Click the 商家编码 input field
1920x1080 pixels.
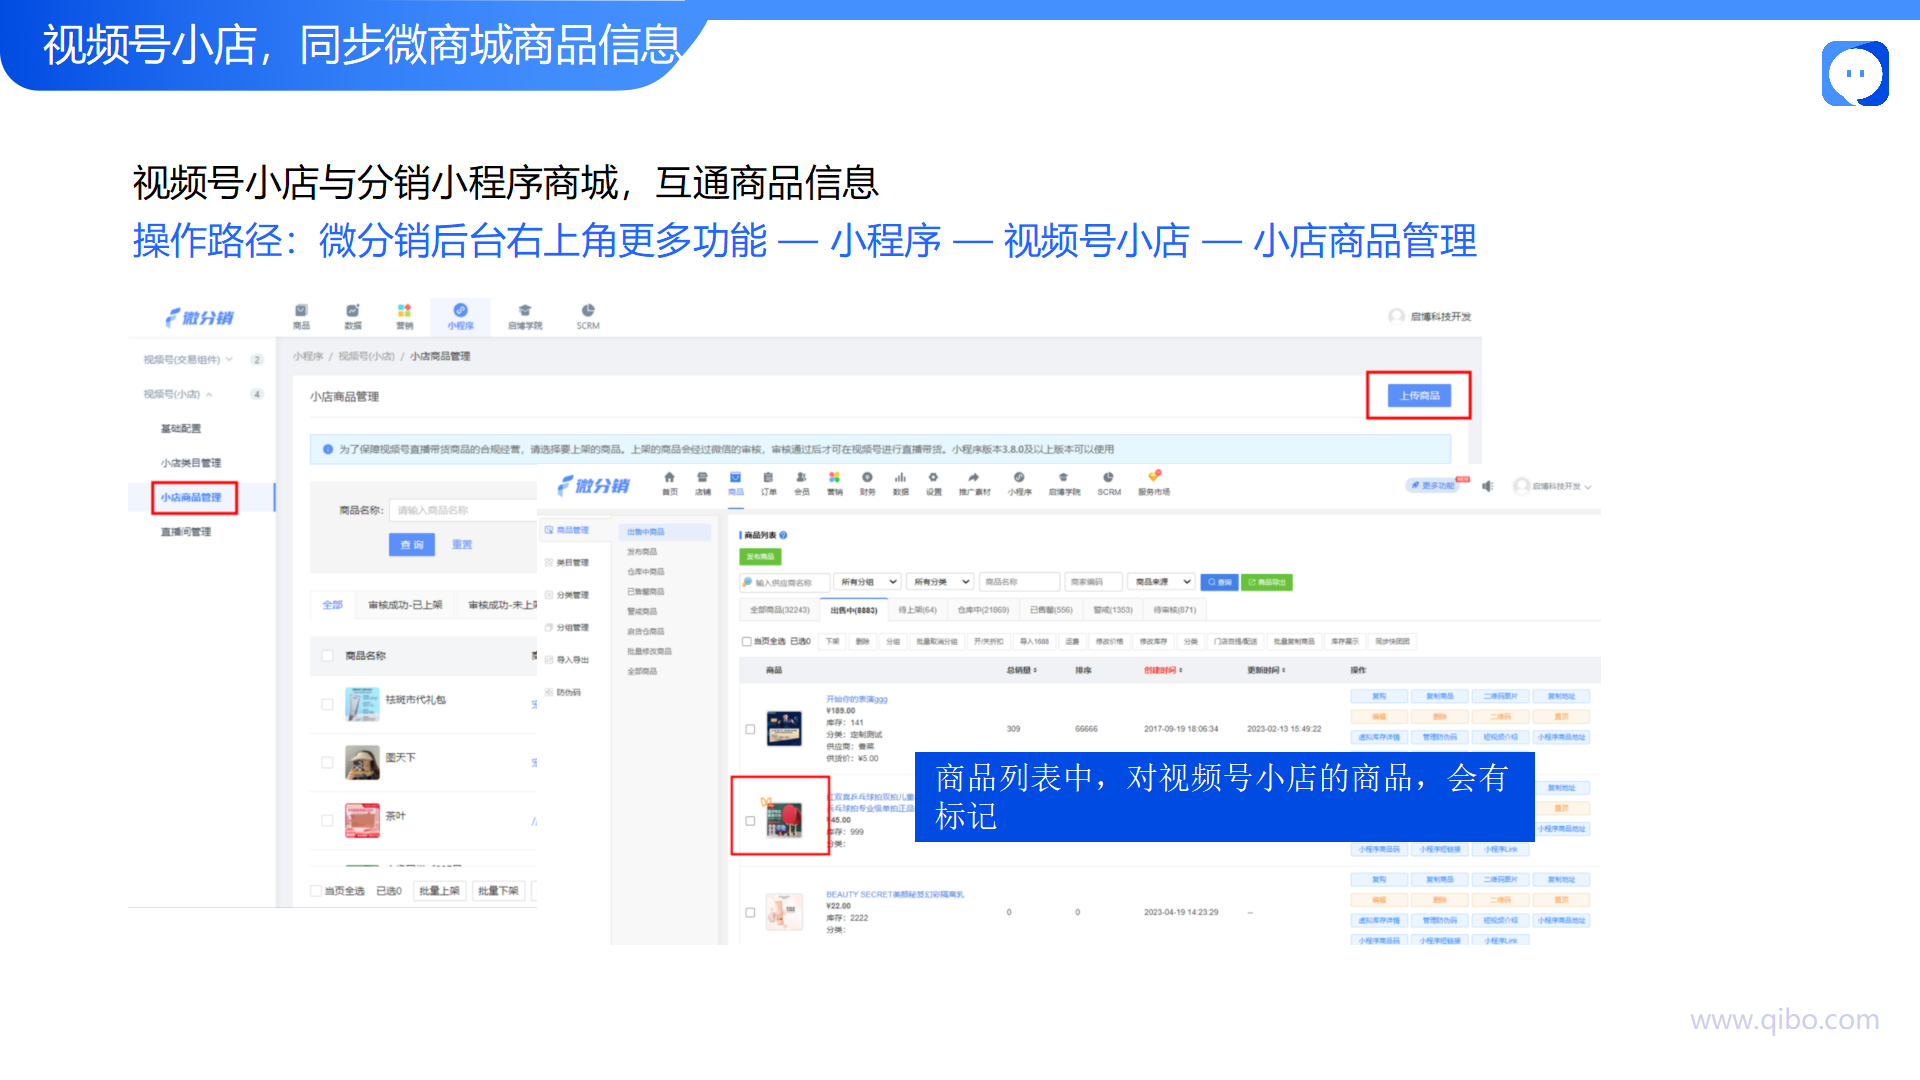1092,582
